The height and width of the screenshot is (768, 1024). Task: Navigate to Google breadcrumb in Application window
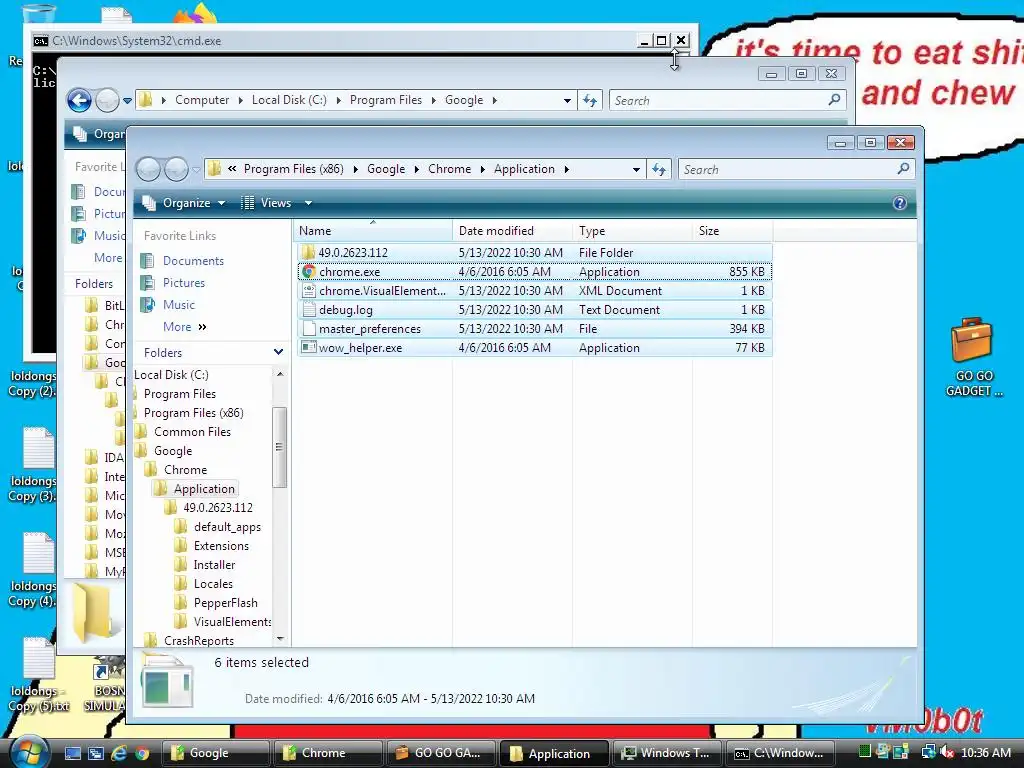pos(386,169)
